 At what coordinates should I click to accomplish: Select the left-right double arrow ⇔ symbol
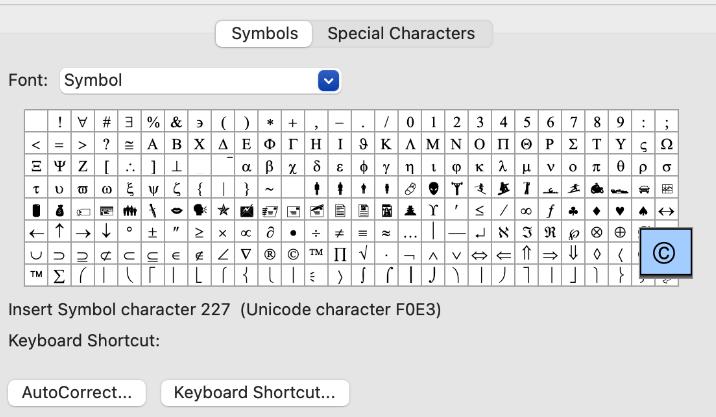pos(479,254)
